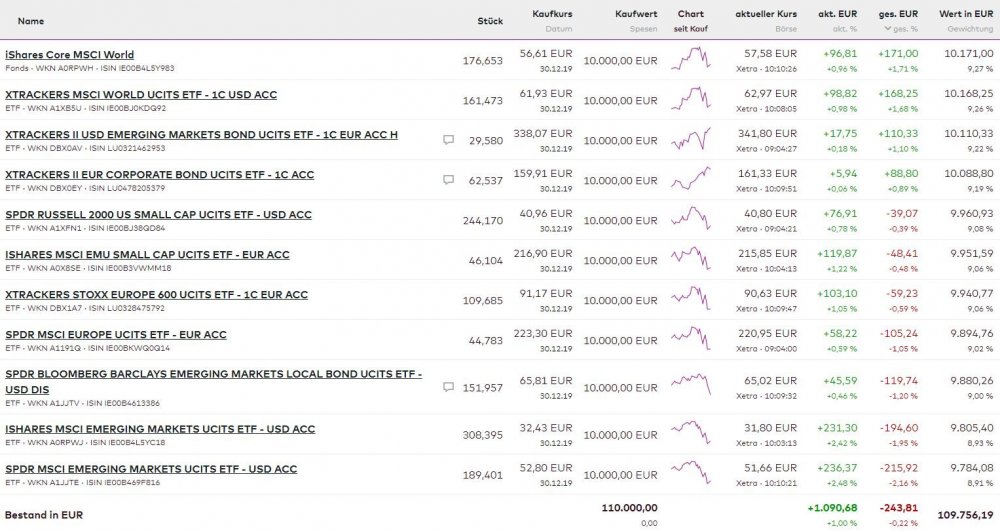The image size is (1000, 531).
Task: Click total portfolio value 109.756,19
Action: [965, 515]
